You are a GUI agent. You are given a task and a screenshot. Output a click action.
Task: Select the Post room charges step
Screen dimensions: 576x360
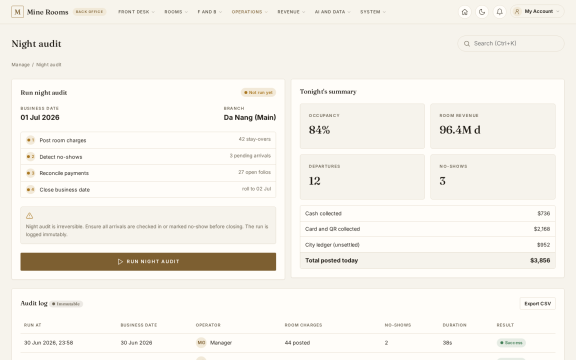[148, 140]
